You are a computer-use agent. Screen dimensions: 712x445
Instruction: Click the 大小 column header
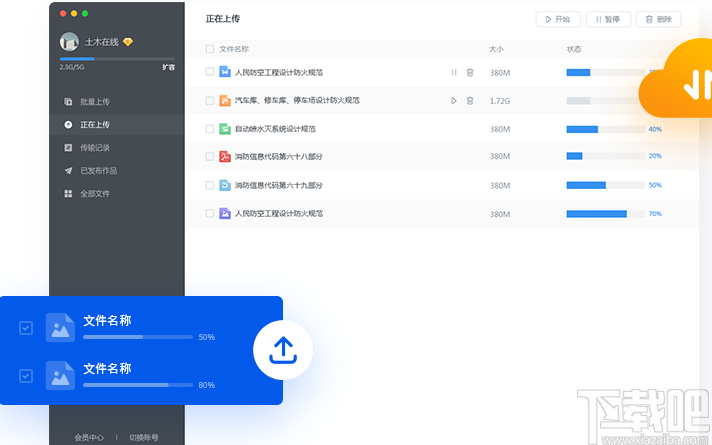coord(496,49)
